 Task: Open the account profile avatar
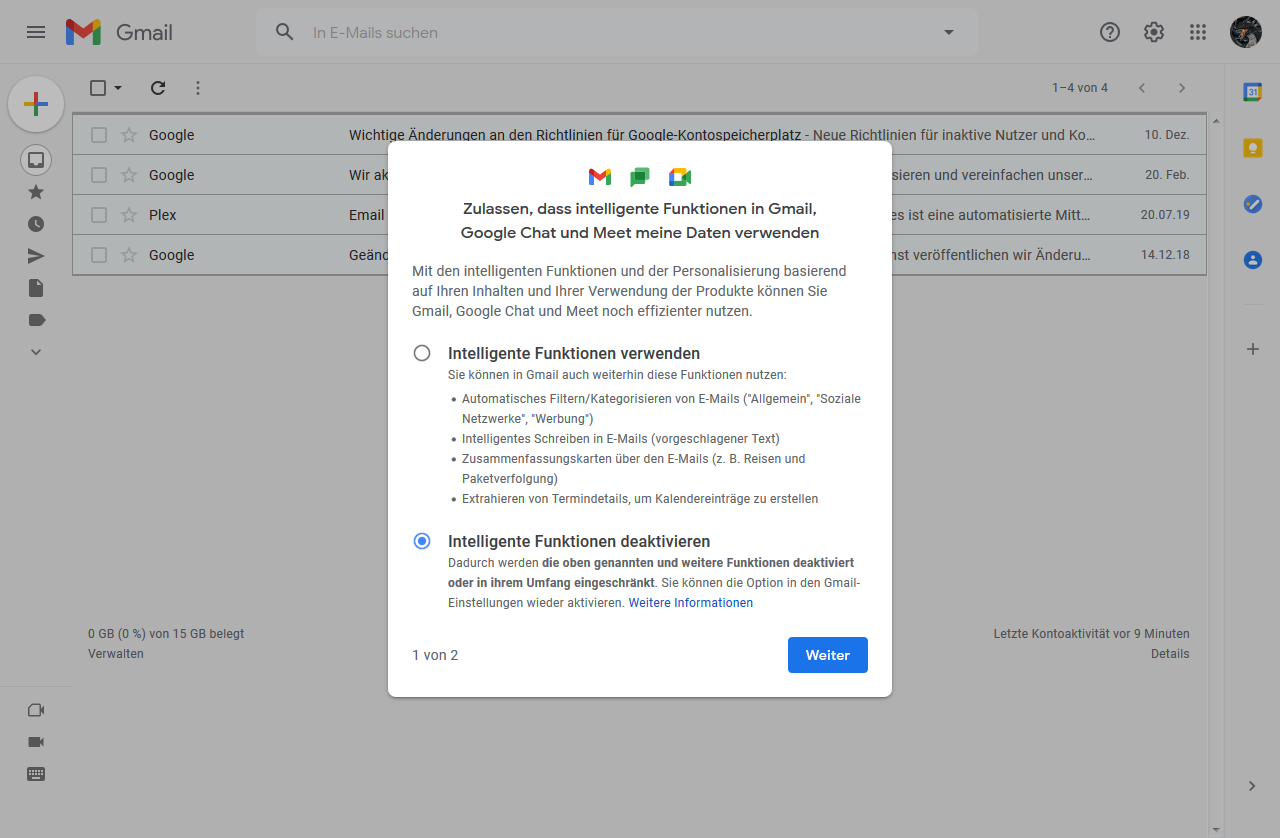click(1246, 32)
